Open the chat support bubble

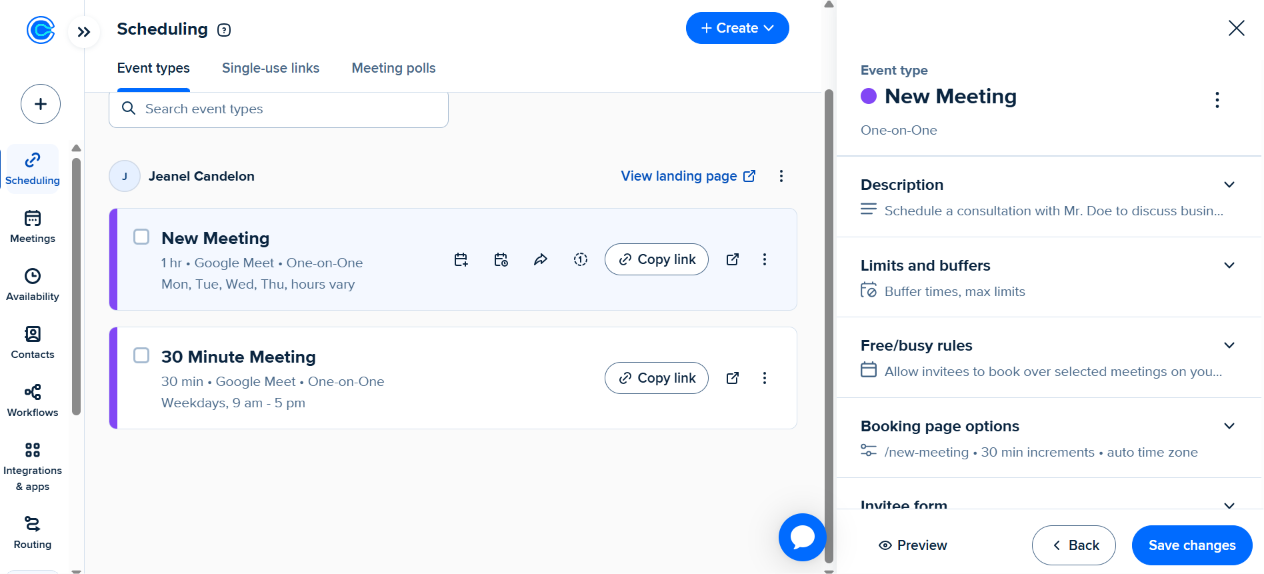coord(803,537)
